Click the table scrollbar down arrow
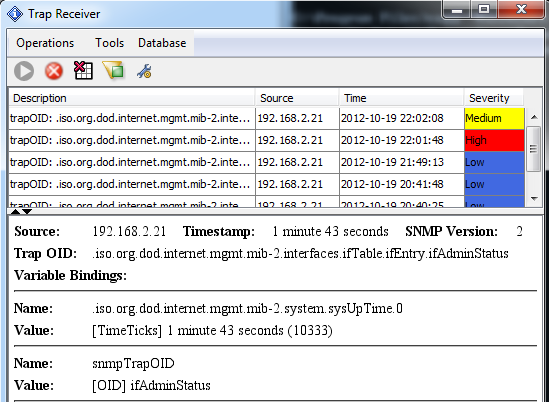The height and width of the screenshot is (402, 549). click(x=534, y=199)
